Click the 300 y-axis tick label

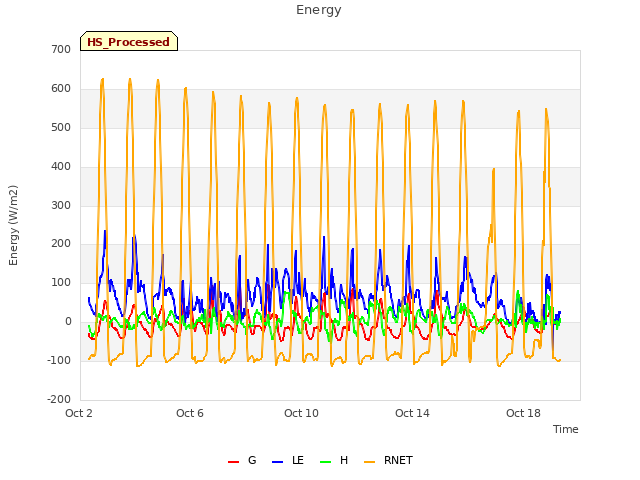61,205
